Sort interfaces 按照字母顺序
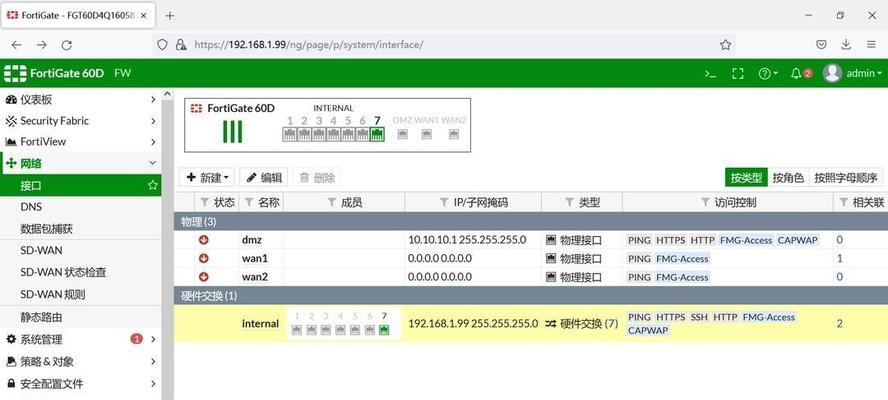This screenshot has width=888, height=400. click(x=846, y=178)
